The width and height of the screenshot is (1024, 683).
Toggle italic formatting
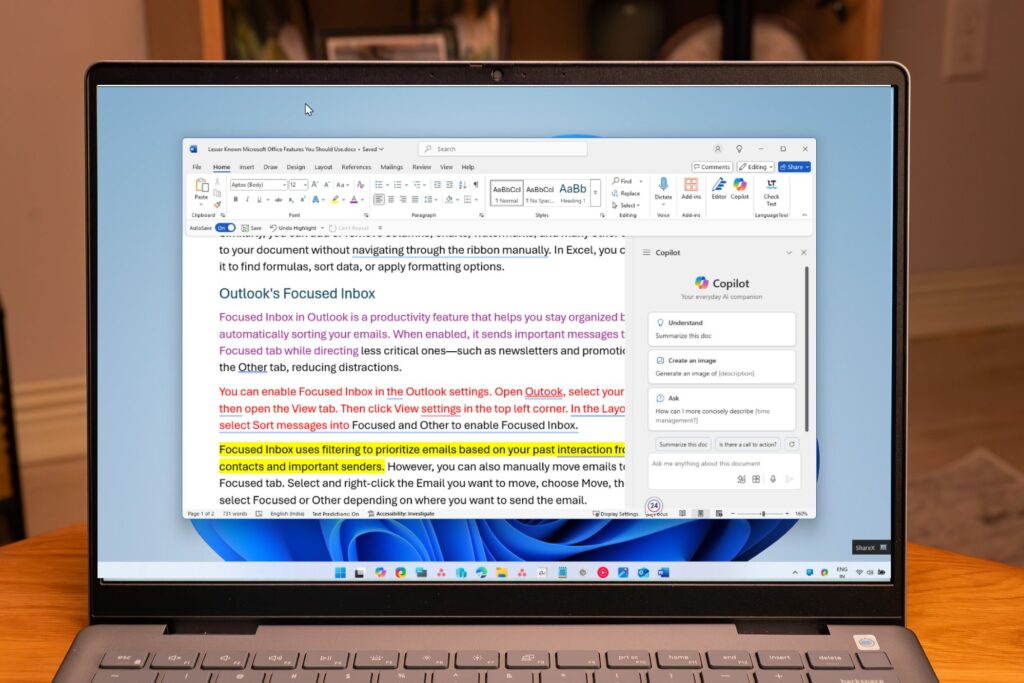(248, 199)
